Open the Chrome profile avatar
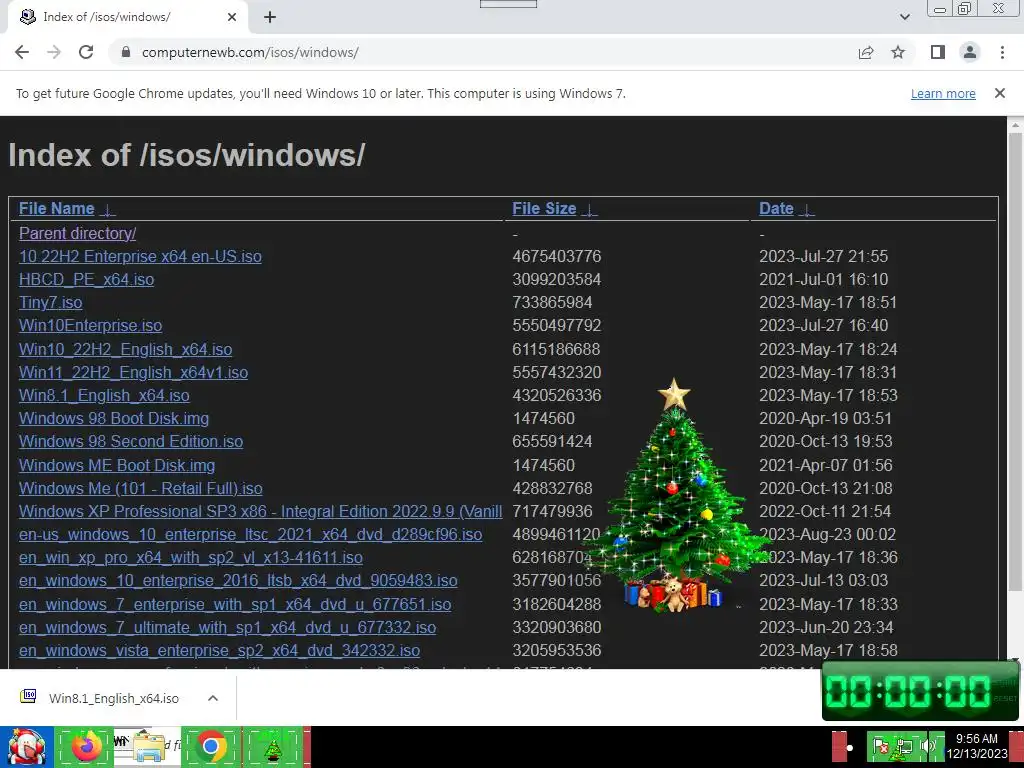The height and width of the screenshot is (768, 1024). [x=970, y=52]
